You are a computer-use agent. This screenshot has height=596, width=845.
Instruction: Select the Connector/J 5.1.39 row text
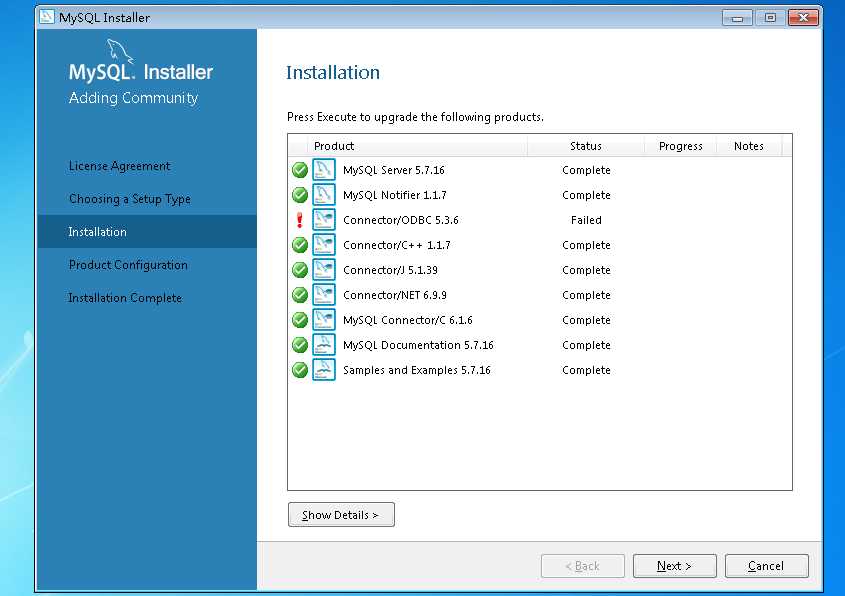coord(390,269)
